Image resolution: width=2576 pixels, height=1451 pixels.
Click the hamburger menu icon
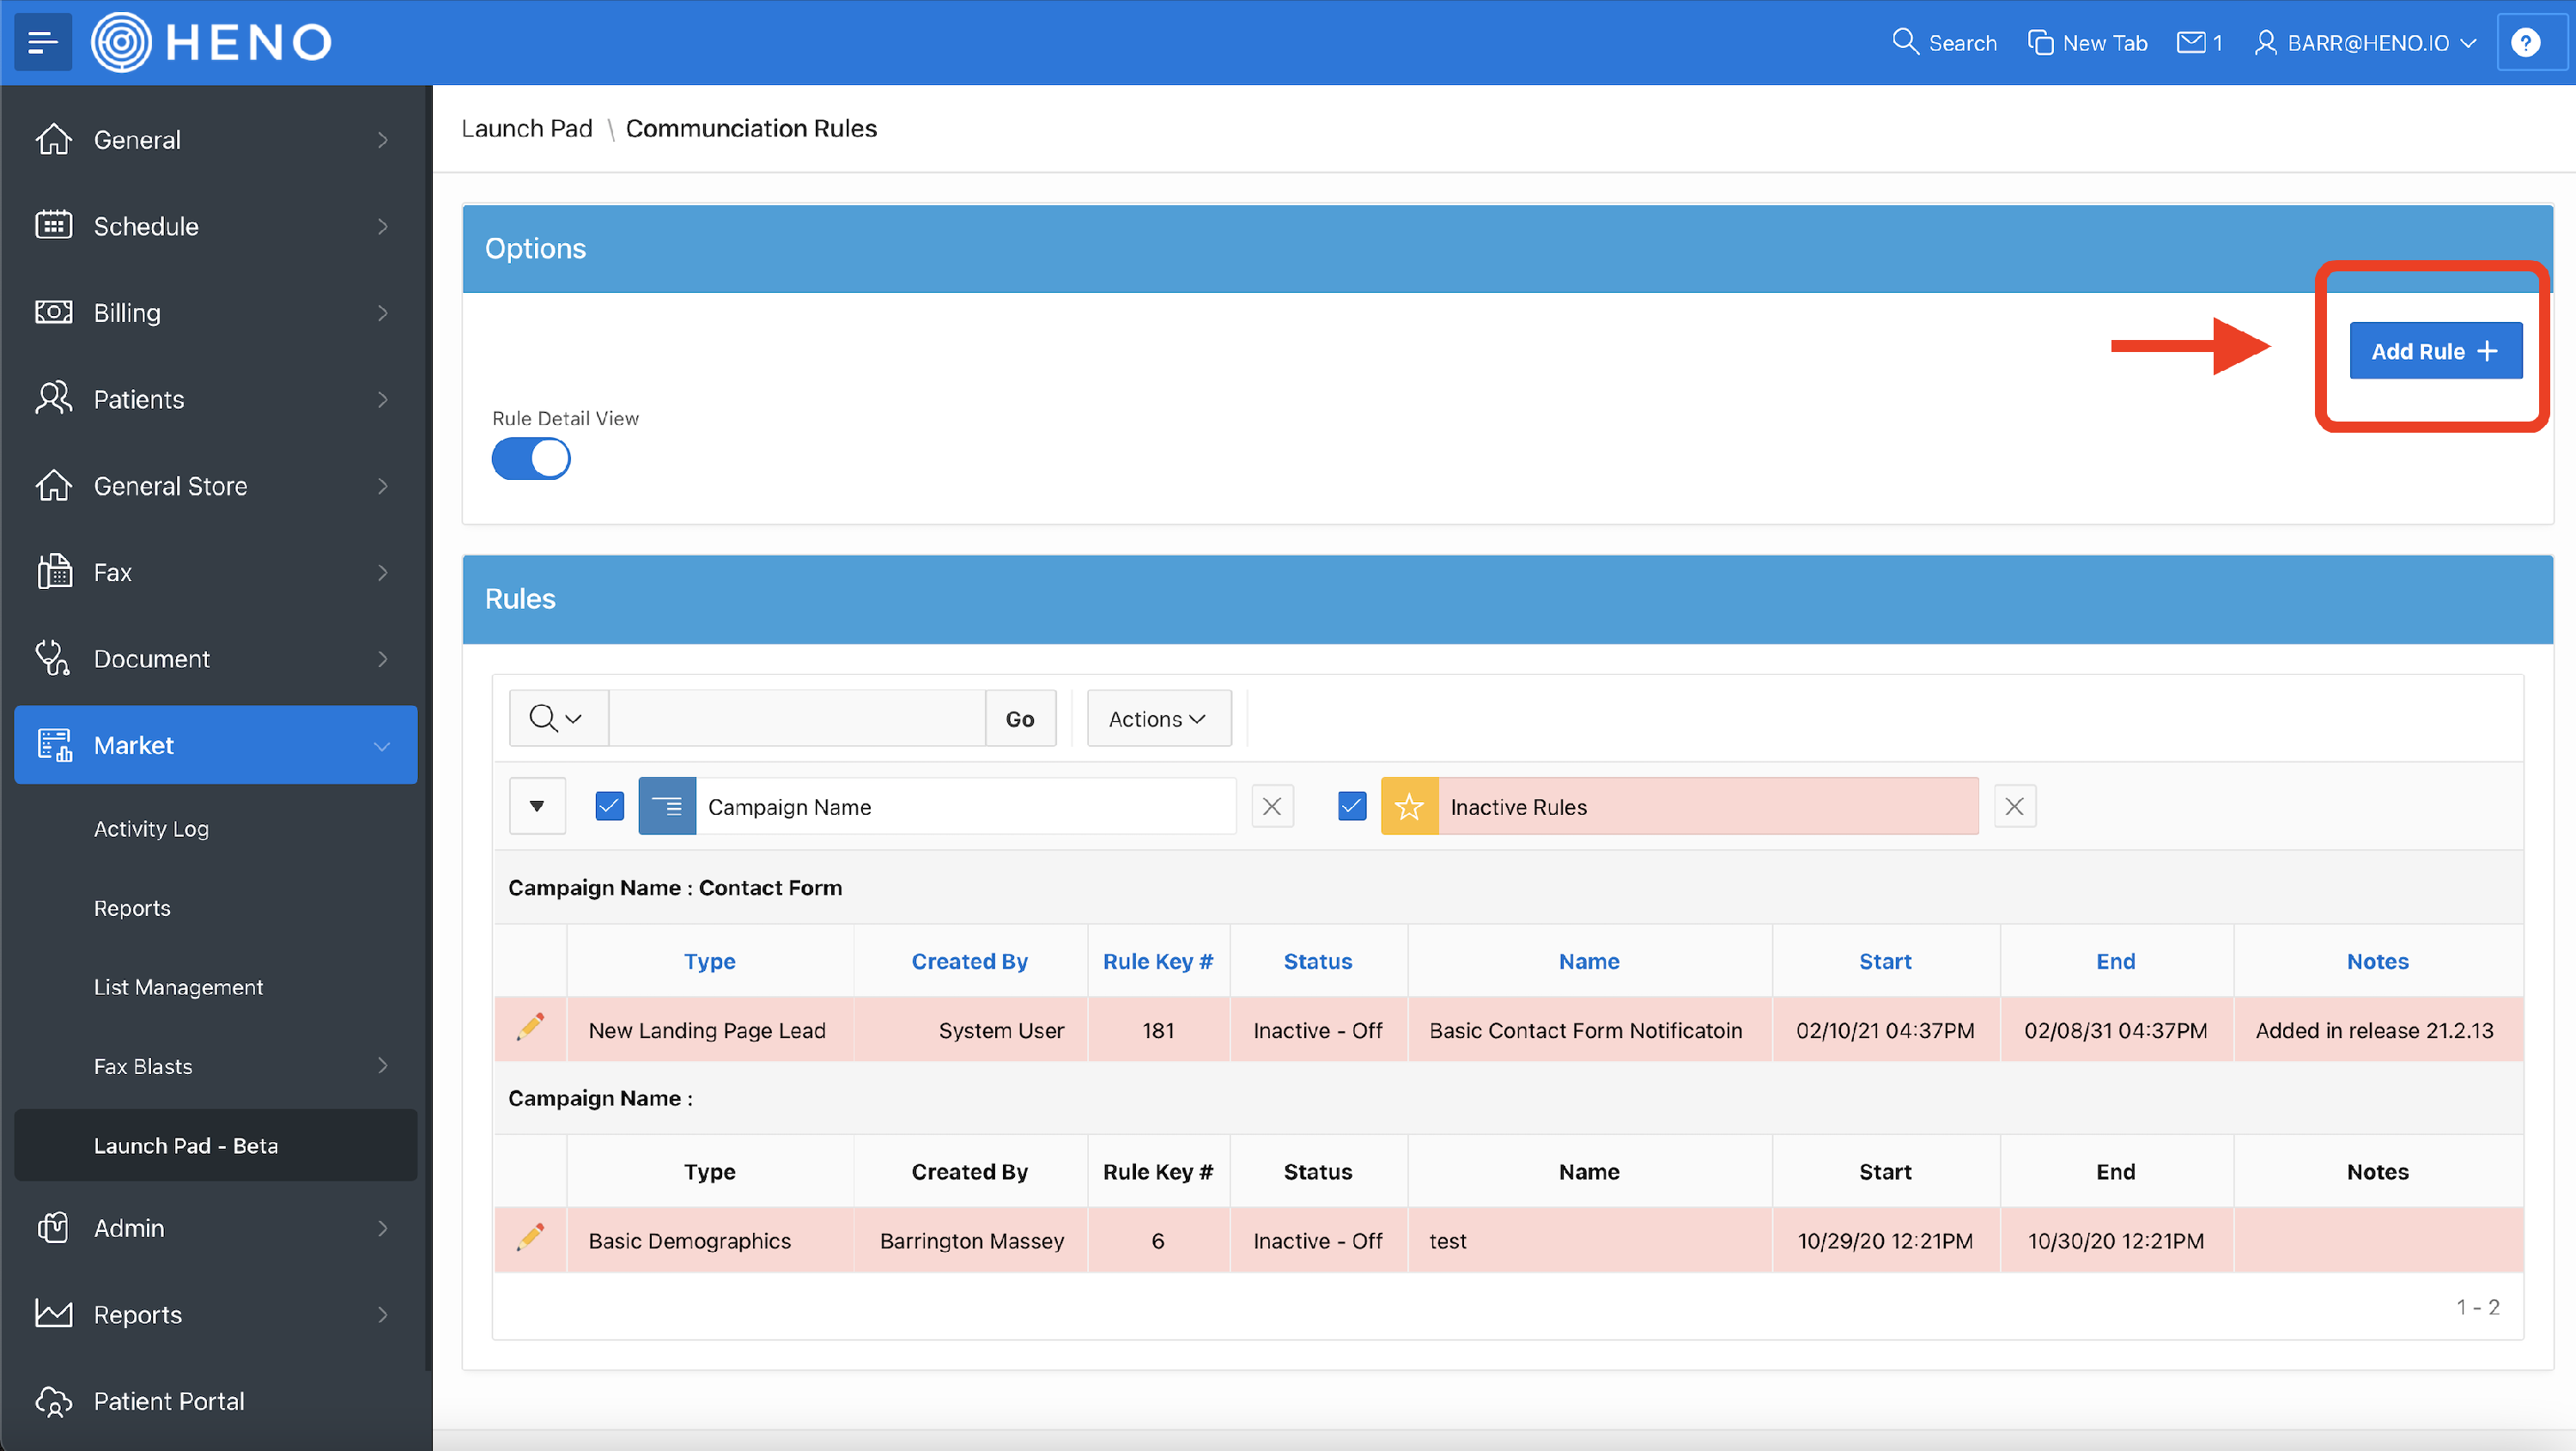click(42, 42)
